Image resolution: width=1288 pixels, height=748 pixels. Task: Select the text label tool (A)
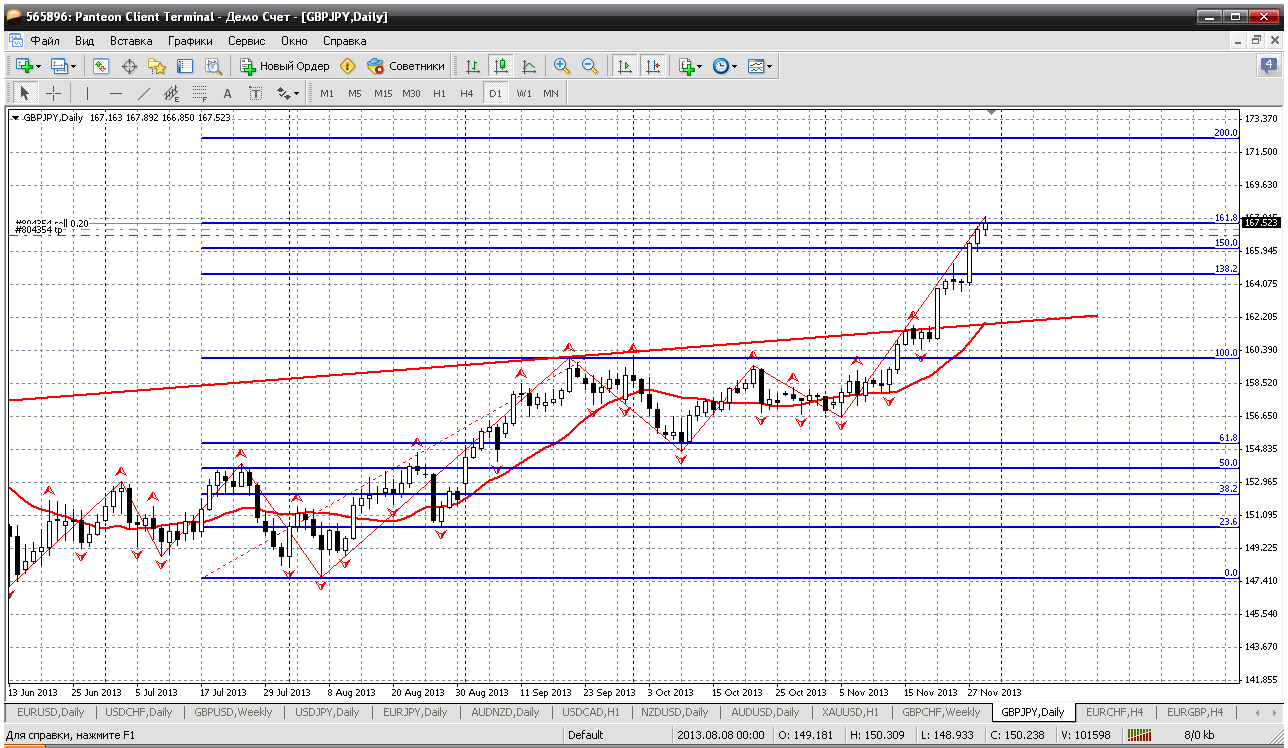(227, 93)
